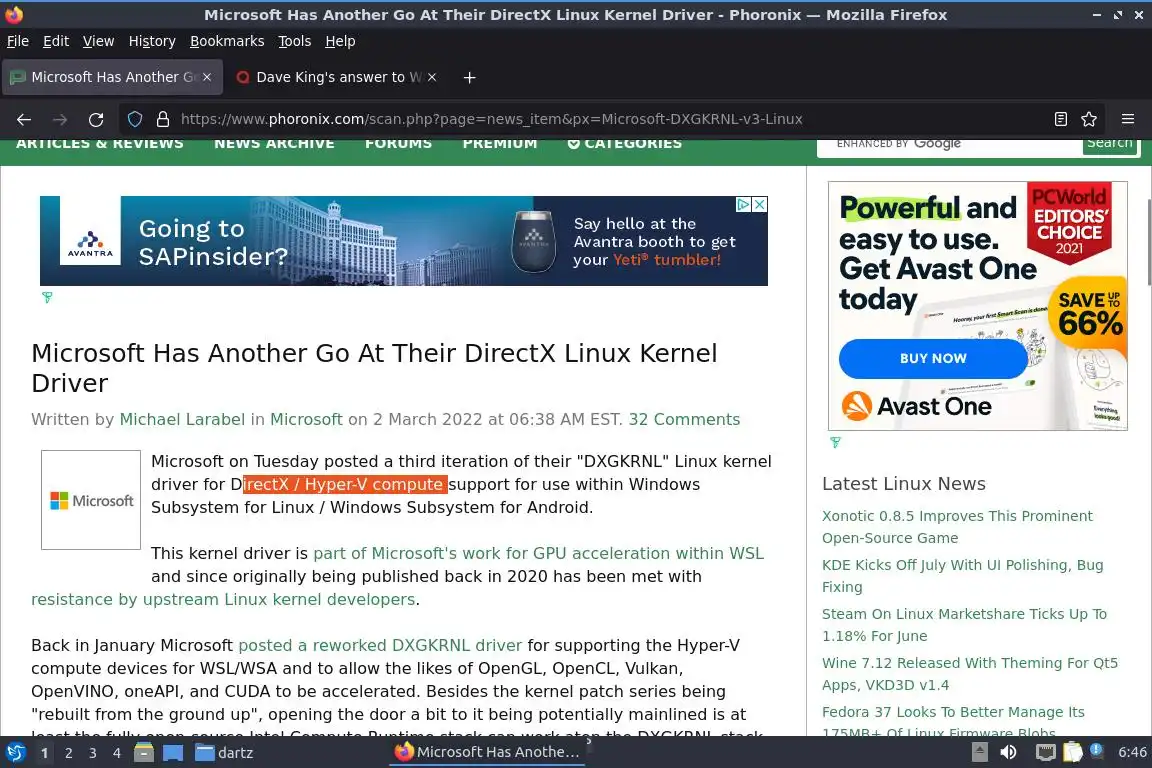Viewport: 1152px width, 768px height.
Task: Expand the Categories dropdown
Action: [625, 144]
